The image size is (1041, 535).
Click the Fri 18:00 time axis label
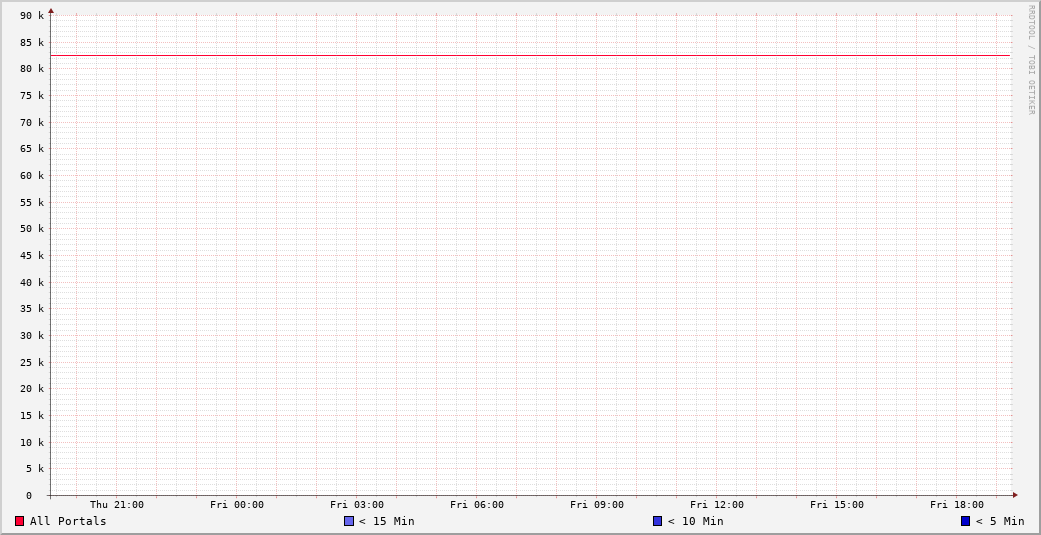point(957,505)
